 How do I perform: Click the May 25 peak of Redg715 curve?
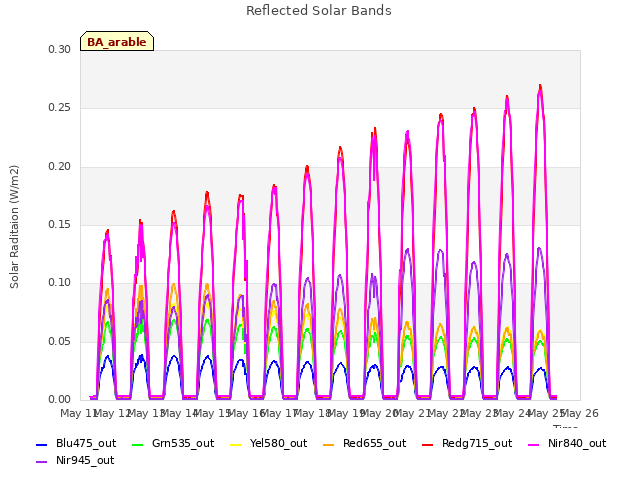coord(540,86)
